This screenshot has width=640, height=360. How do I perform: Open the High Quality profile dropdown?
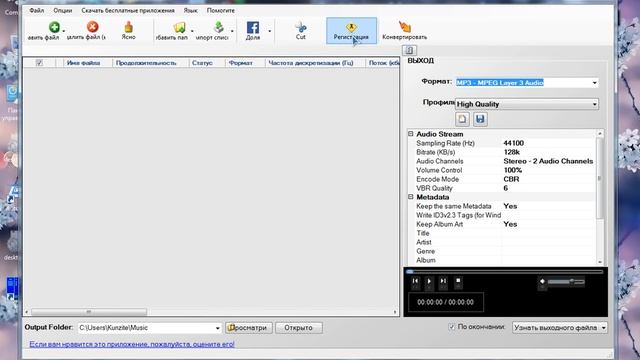point(594,104)
